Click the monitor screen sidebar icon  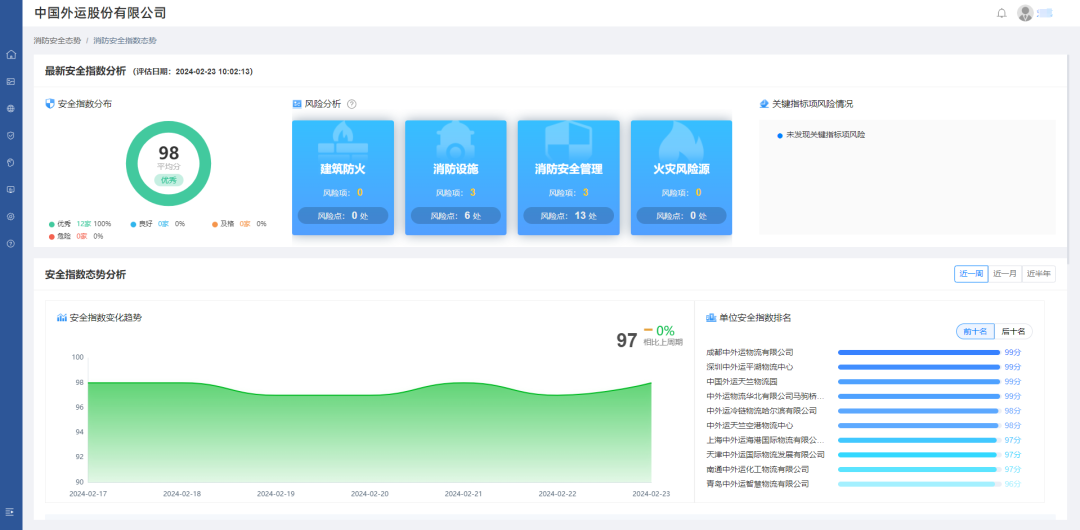[x=11, y=189]
